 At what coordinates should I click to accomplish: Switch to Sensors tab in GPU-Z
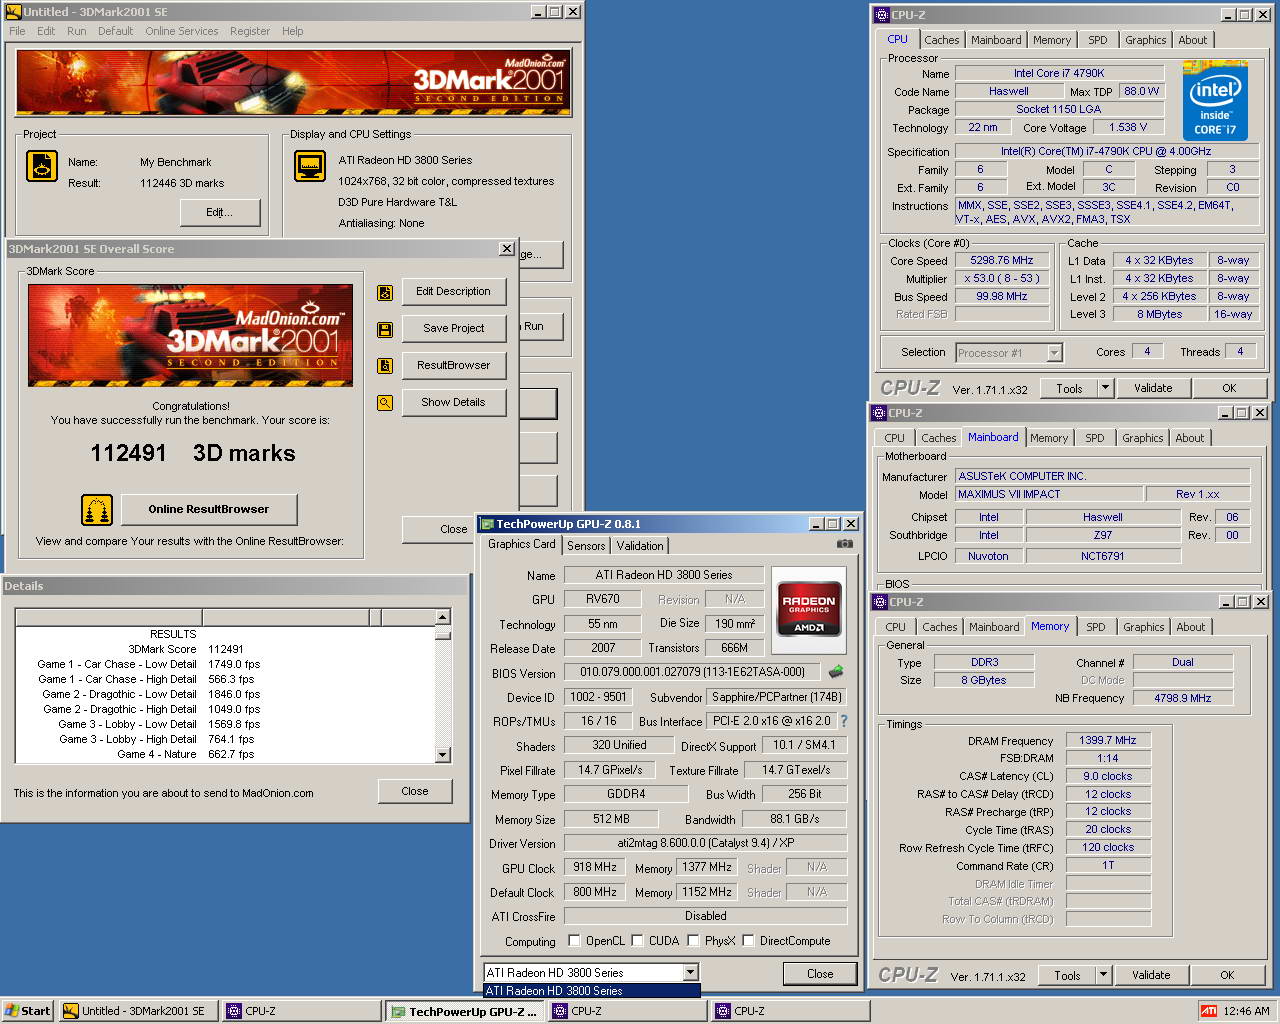tap(586, 546)
